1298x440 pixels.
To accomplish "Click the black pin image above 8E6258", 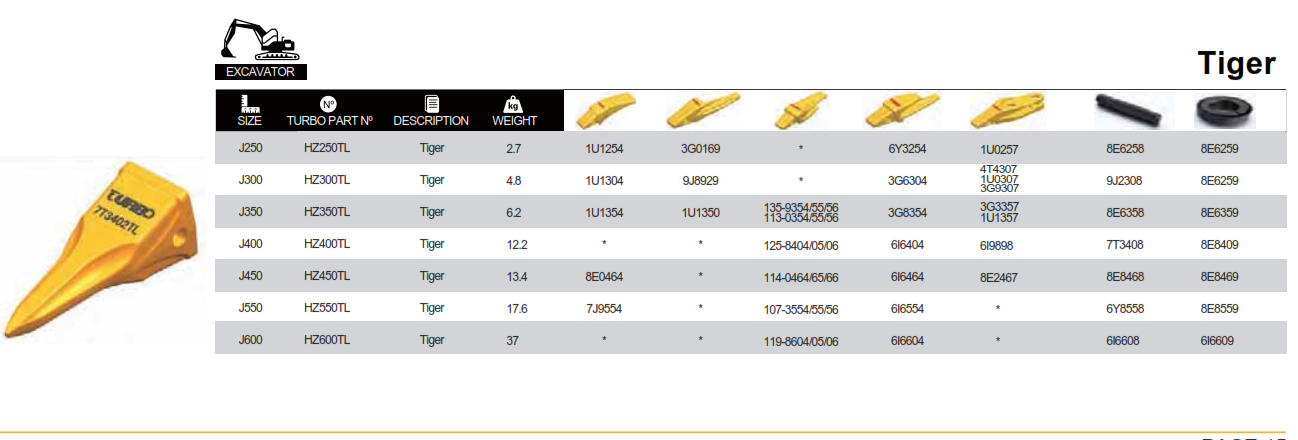I will click(x=1127, y=110).
